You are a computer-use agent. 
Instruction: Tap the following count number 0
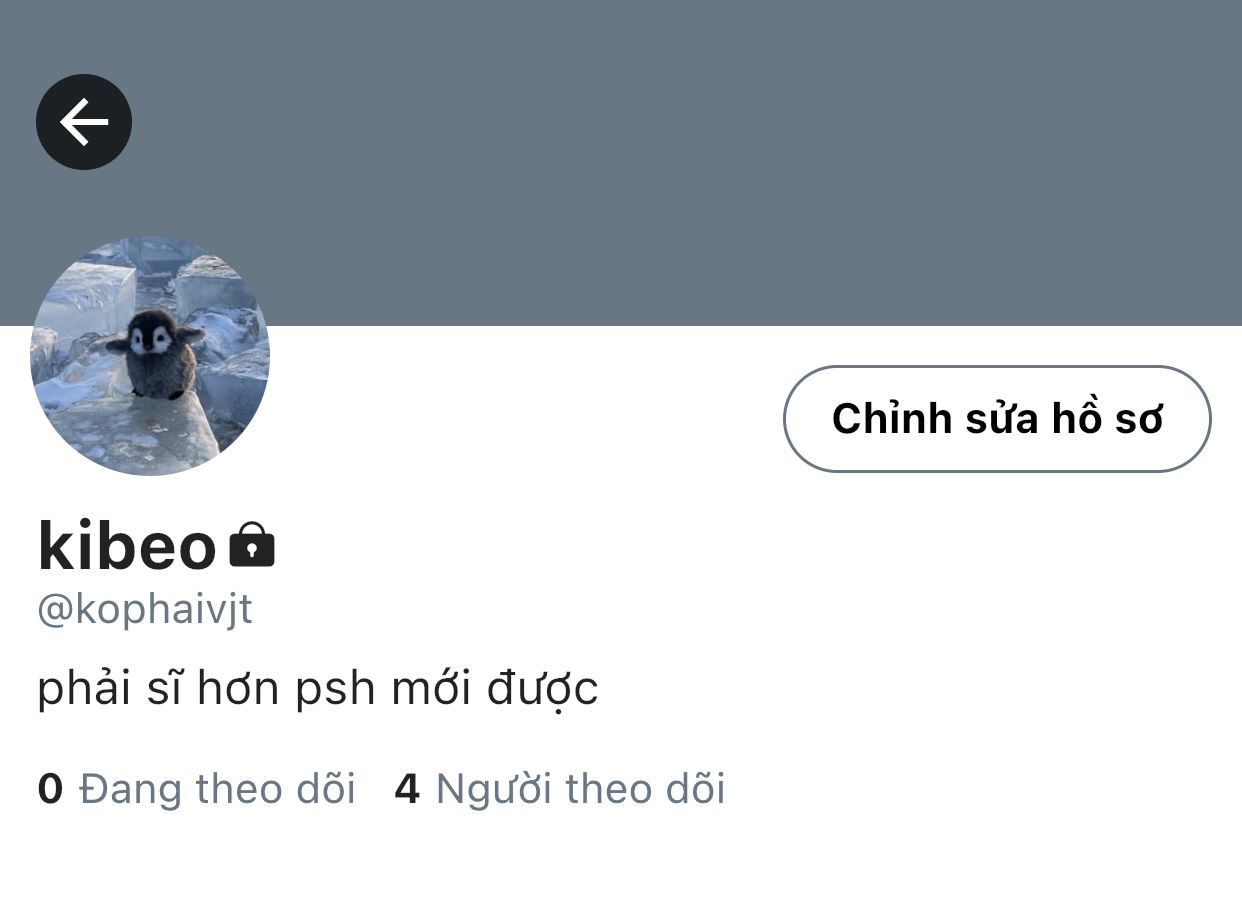point(50,789)
